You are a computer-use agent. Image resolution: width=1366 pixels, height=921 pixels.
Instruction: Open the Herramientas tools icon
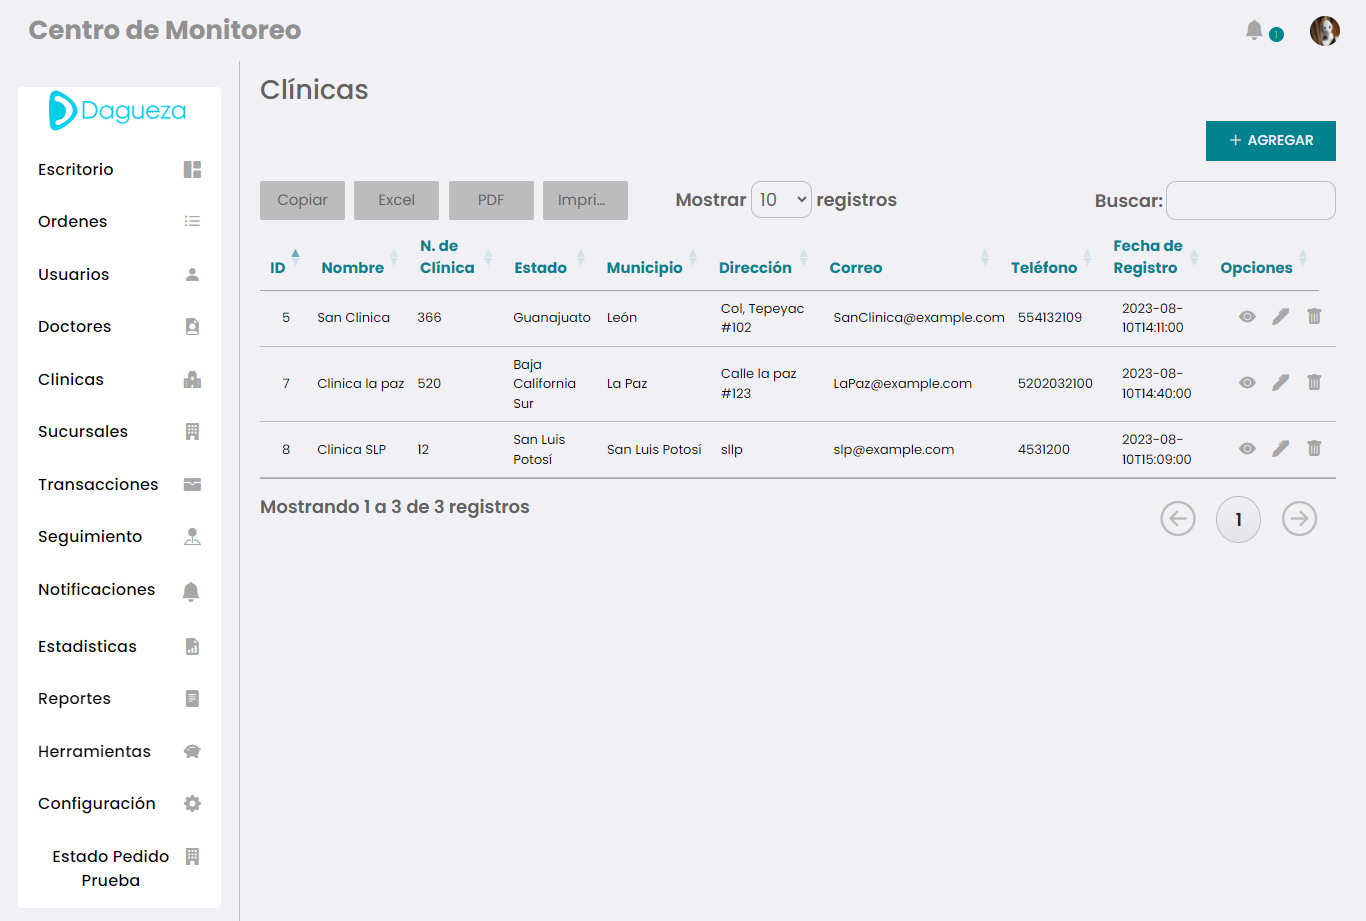tap(191, 751)
